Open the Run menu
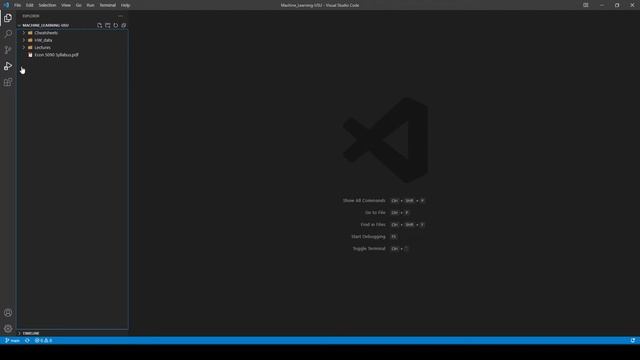This screenshot has height=360, width=640. (x=90, y=5)
